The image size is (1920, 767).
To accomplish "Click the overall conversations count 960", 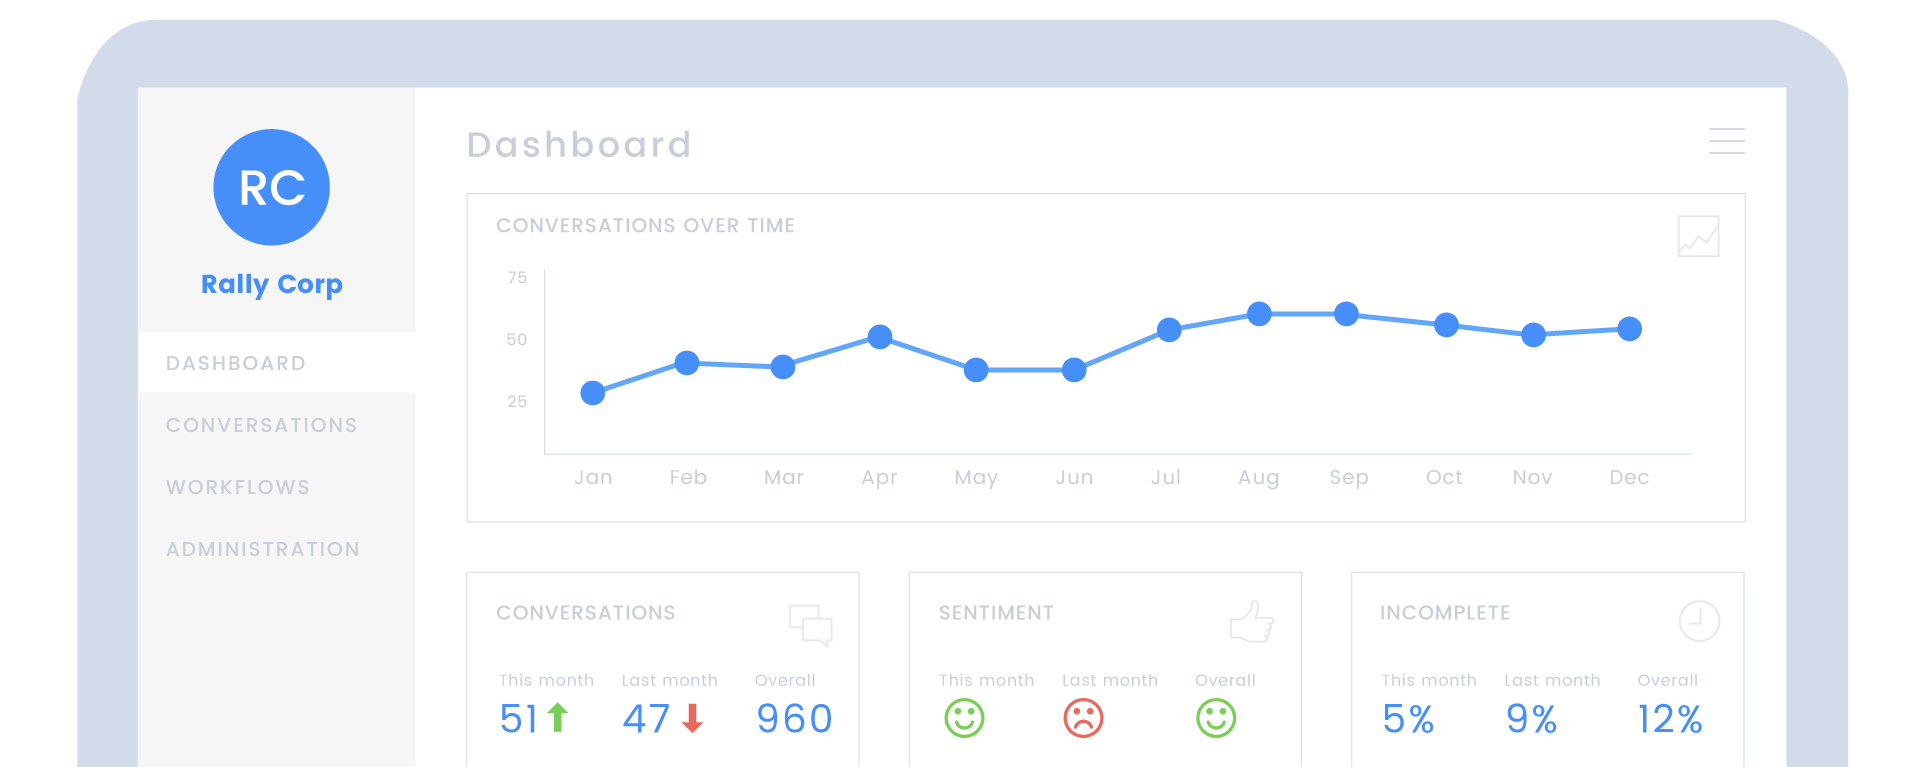I will [794, 718].
